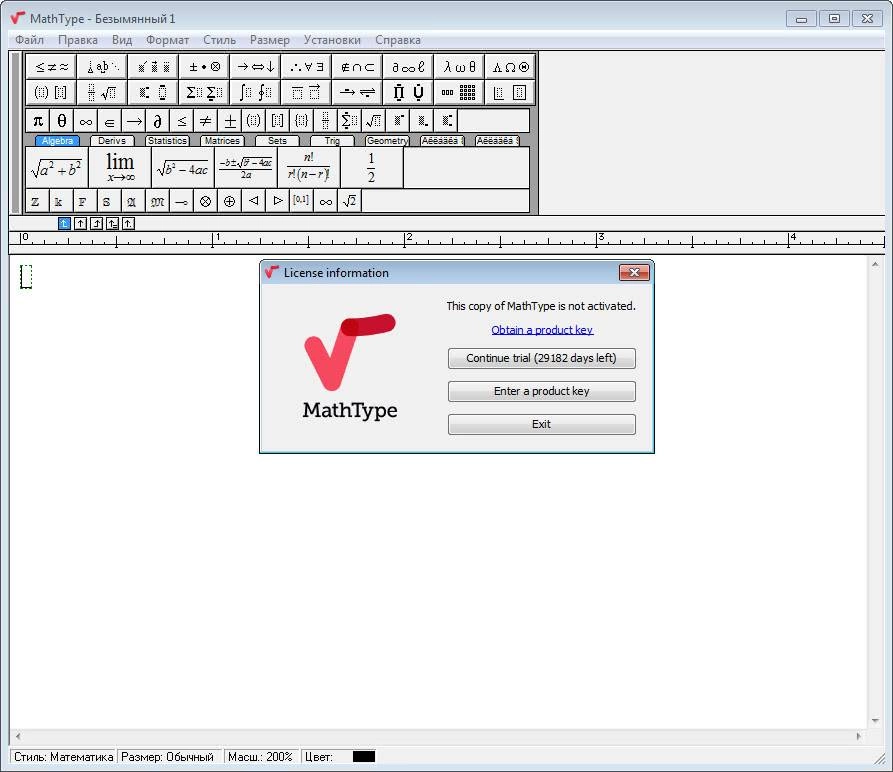
Task: Insert the n!/r!(n−r)! combination formula
Action: (x=309, y=167)
